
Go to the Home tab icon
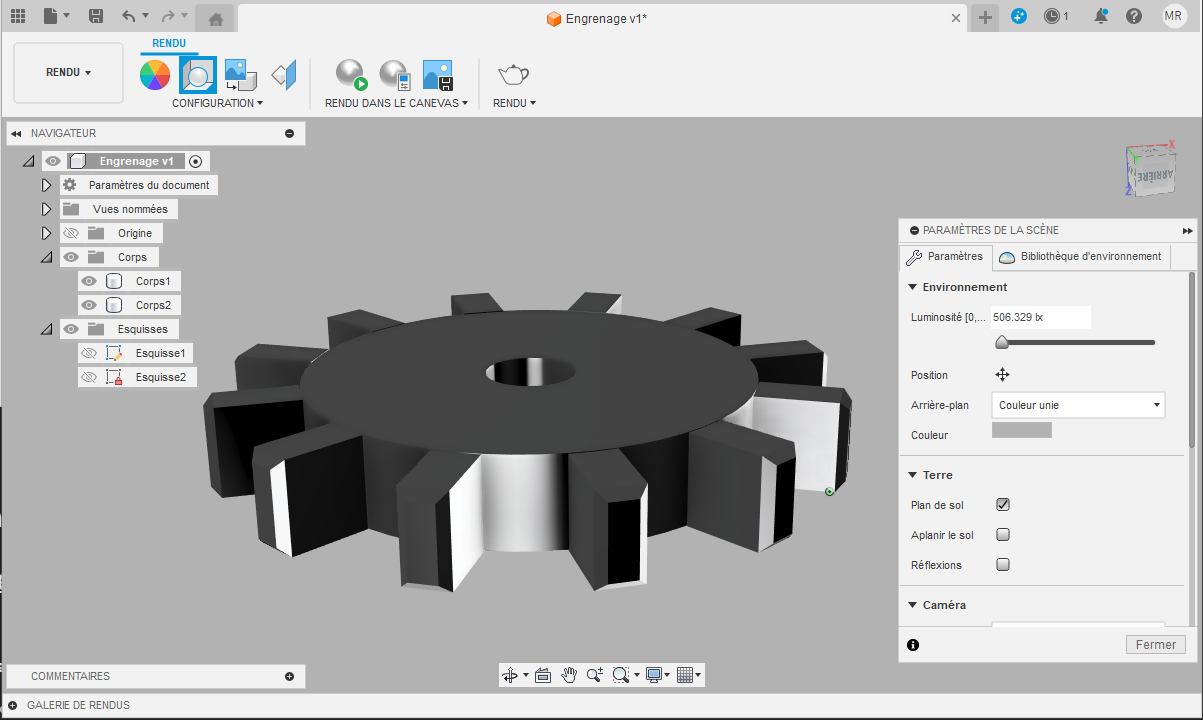click(x=215, y=19)
